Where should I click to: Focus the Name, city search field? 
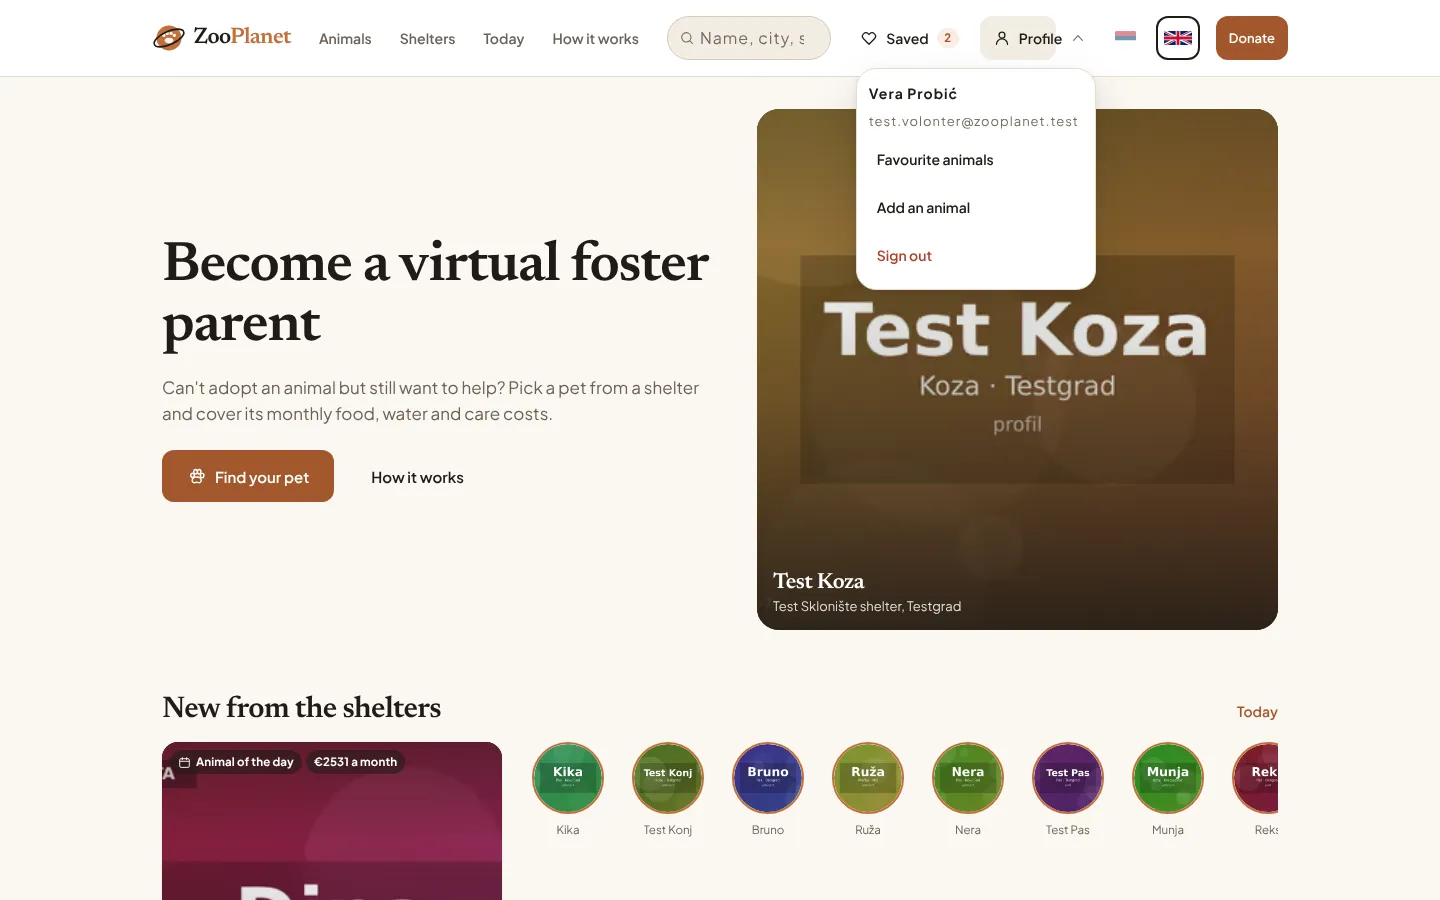(x=749, y=38)
